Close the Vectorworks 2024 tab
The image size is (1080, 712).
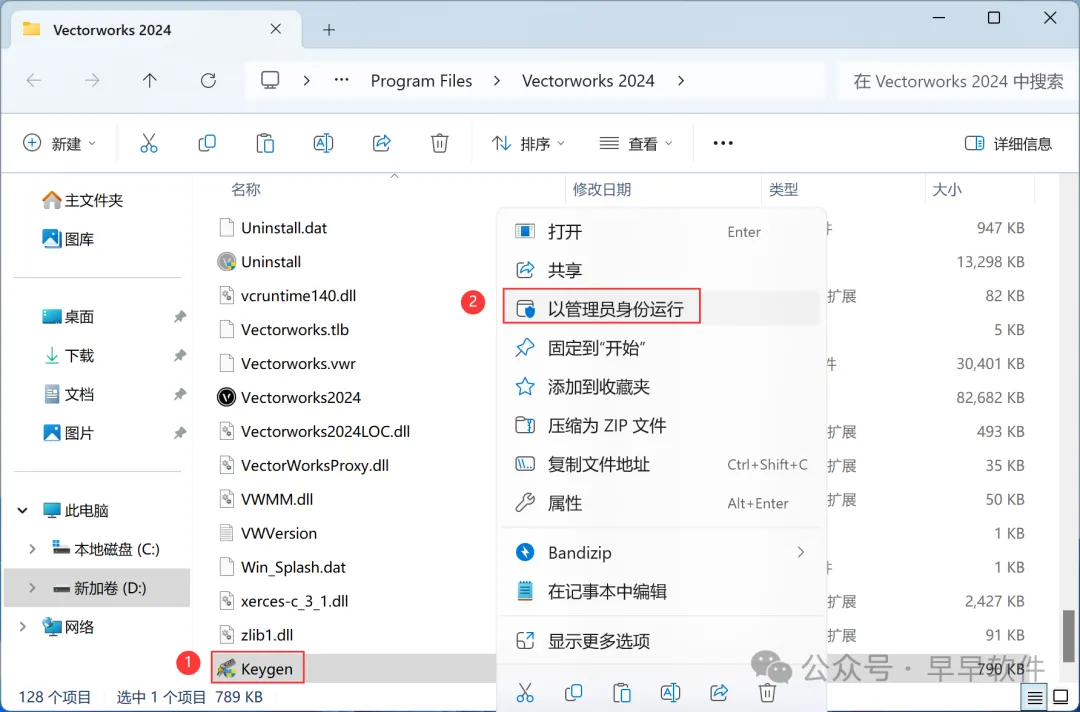[x=276, y=29]
